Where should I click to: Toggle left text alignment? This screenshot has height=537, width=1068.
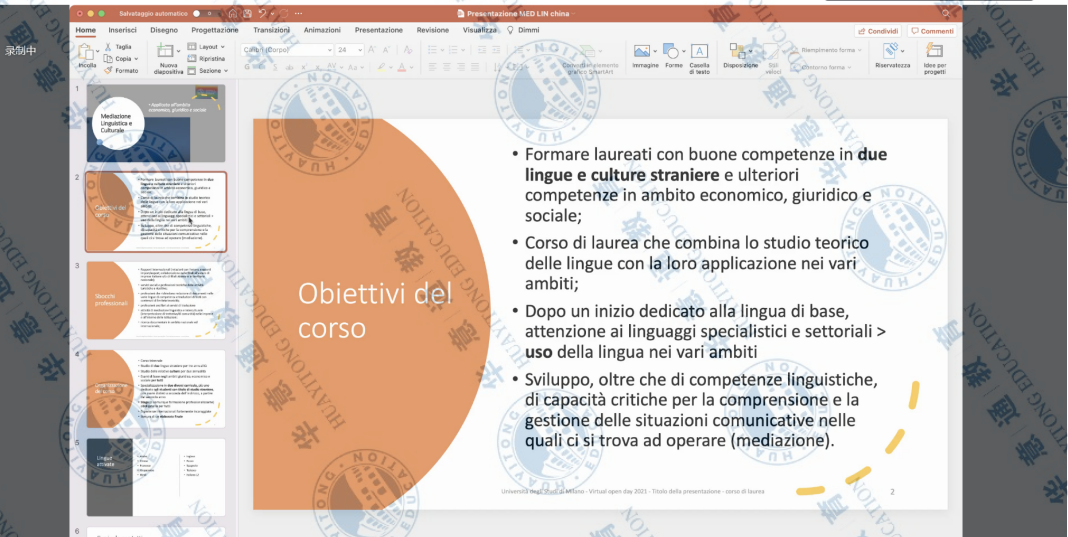(x=432, y=67)
